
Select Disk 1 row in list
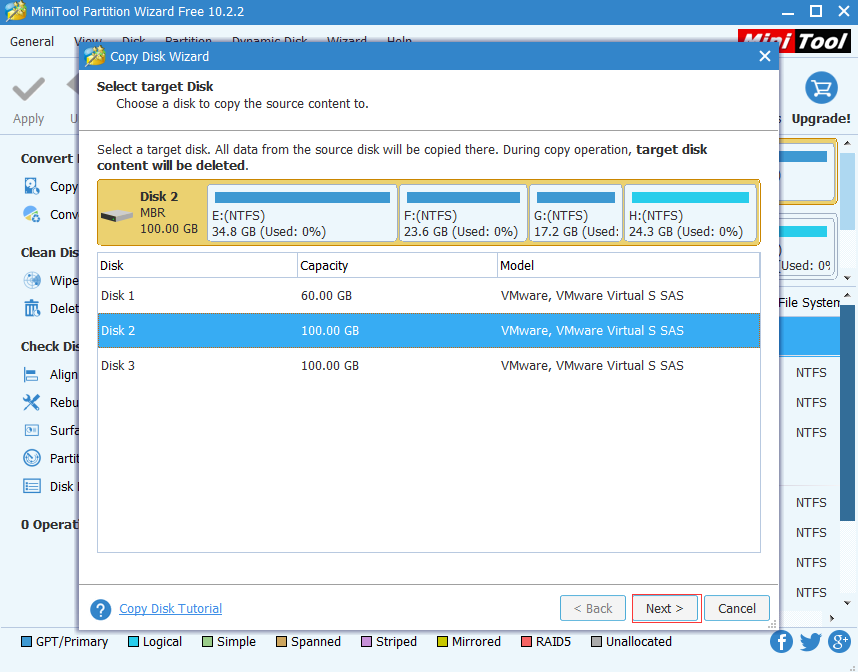pos(428,296)
